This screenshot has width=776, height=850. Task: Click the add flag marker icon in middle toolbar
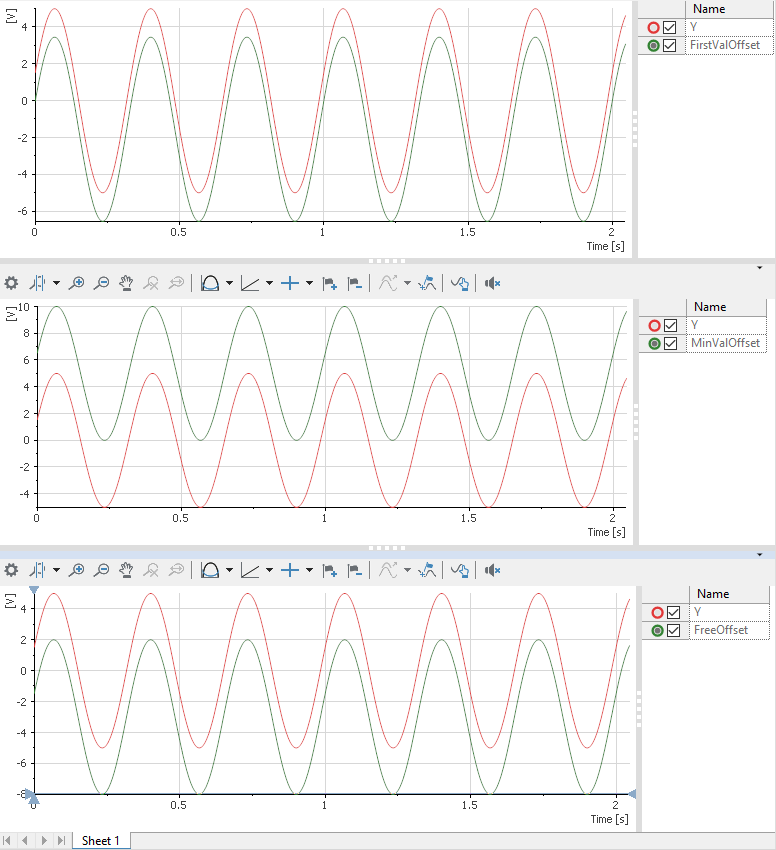[x=330, y=283]
